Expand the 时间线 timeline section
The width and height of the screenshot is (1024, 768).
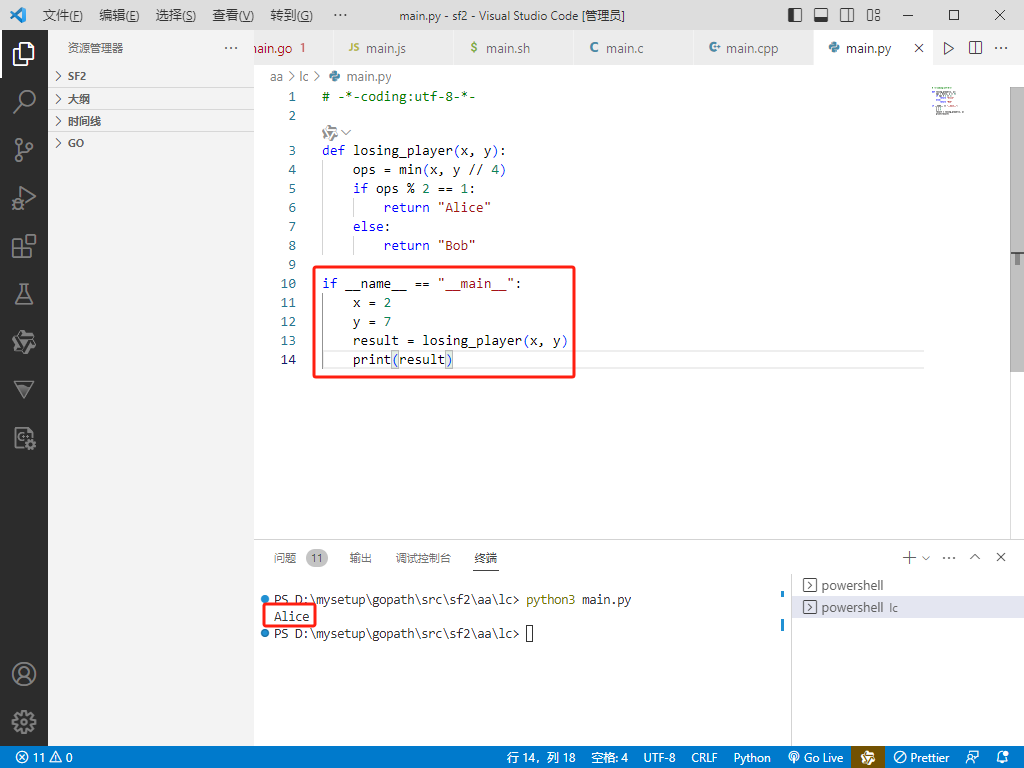[151, 121]
